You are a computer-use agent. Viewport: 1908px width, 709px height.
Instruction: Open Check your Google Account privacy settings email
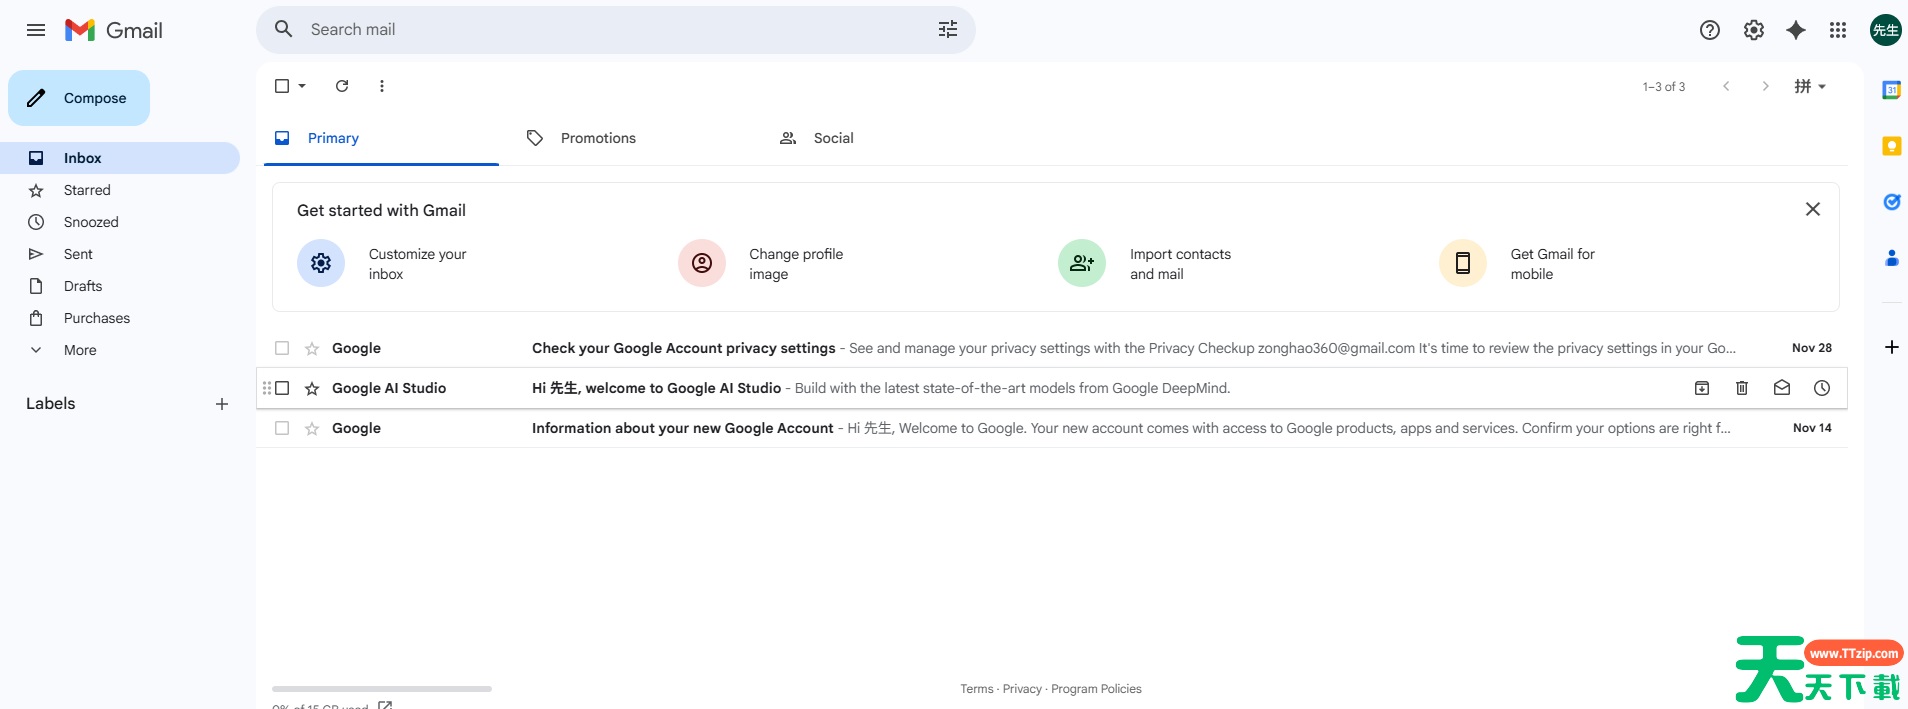point(1052,348)
